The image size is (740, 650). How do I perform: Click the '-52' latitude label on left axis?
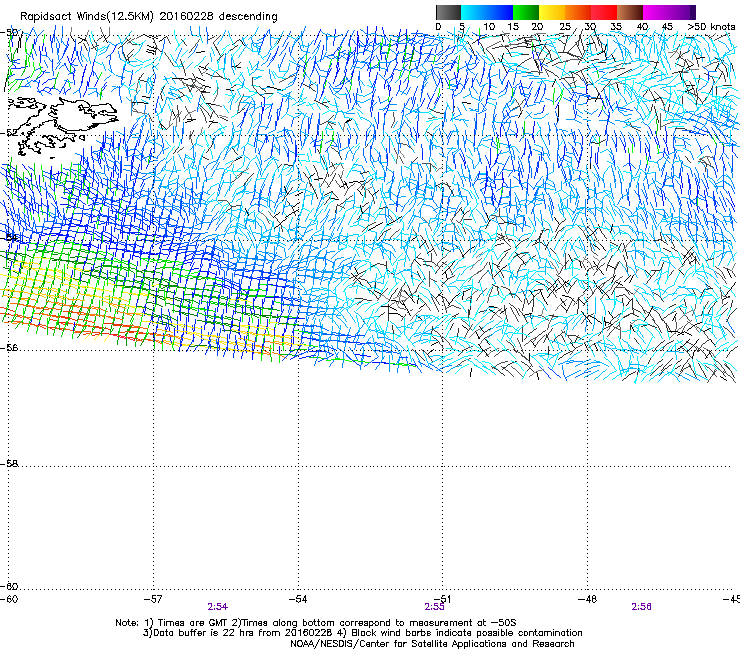pos(9,133)
